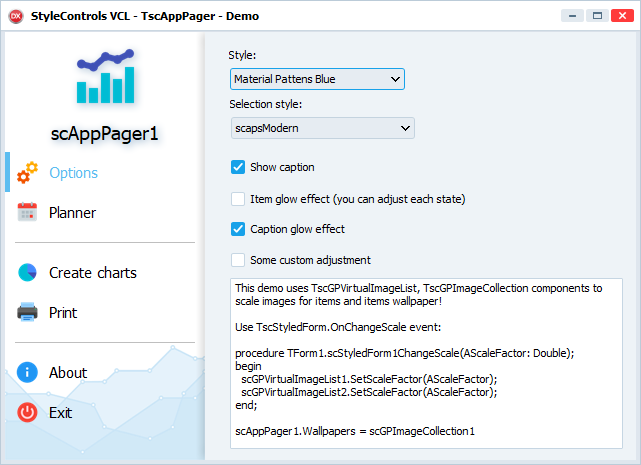Screen dimensions: 641x465
Task: Switch to the Planner page
Action: [x=72, y=213]
